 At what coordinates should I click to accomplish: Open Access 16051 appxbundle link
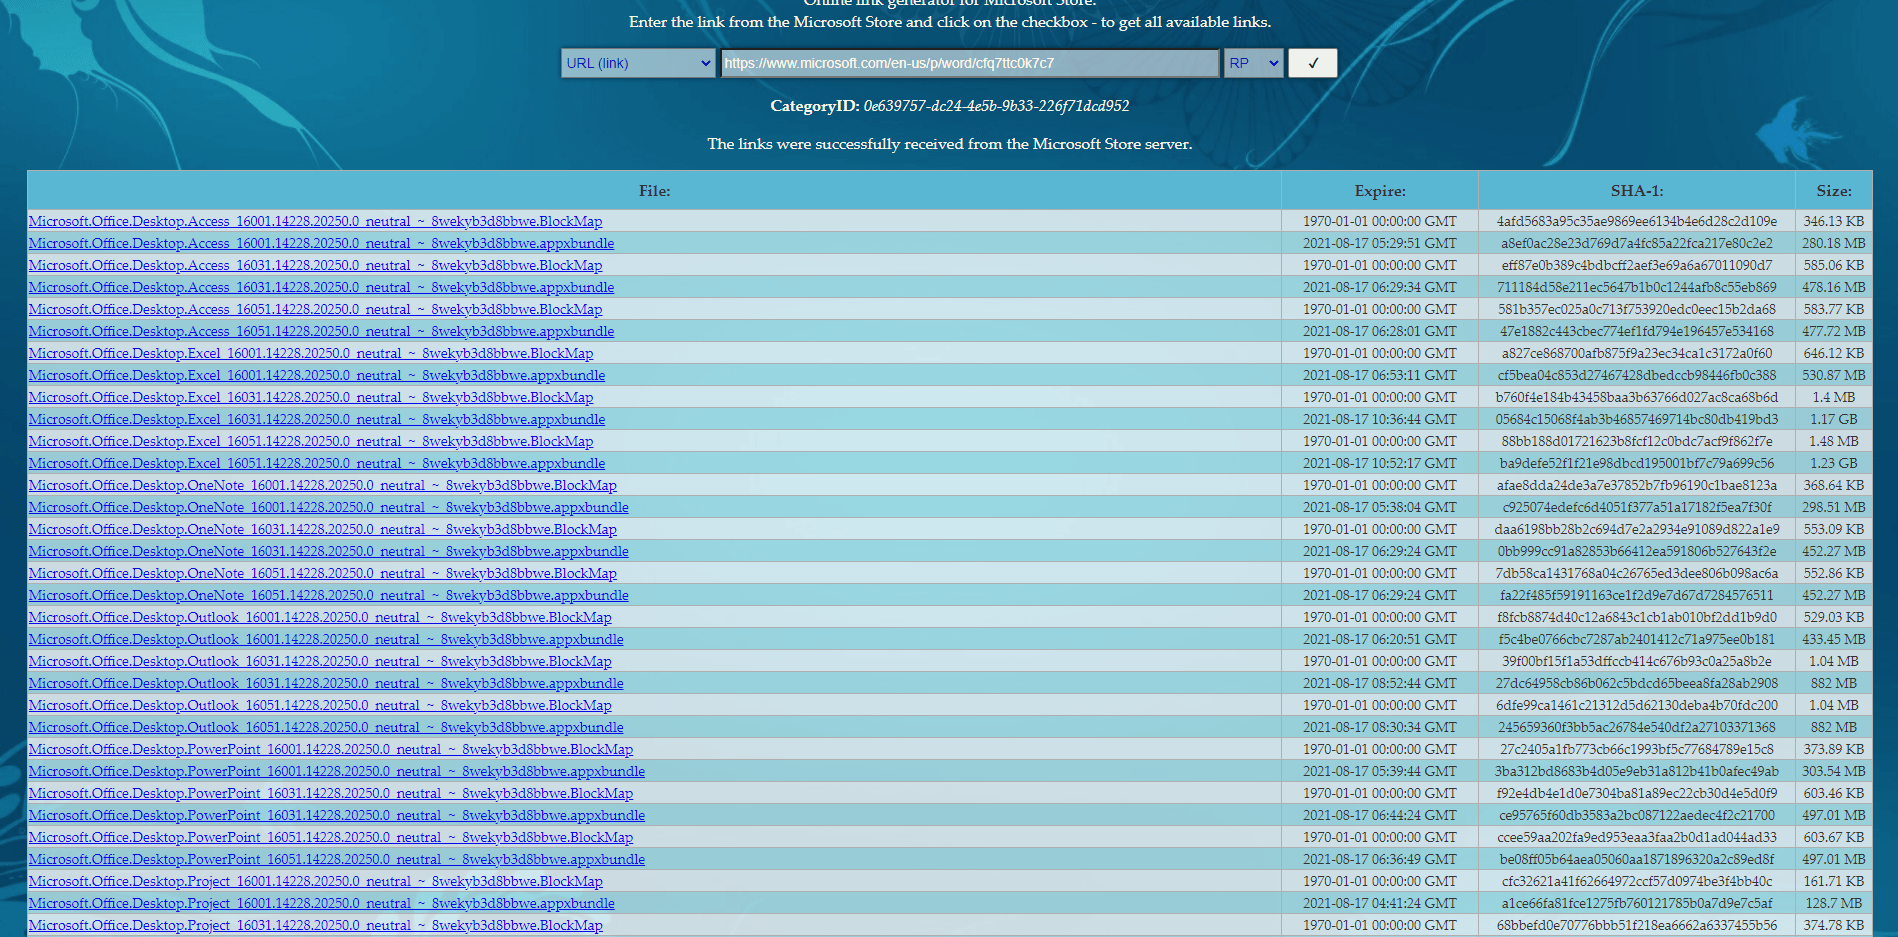[321, 331]
